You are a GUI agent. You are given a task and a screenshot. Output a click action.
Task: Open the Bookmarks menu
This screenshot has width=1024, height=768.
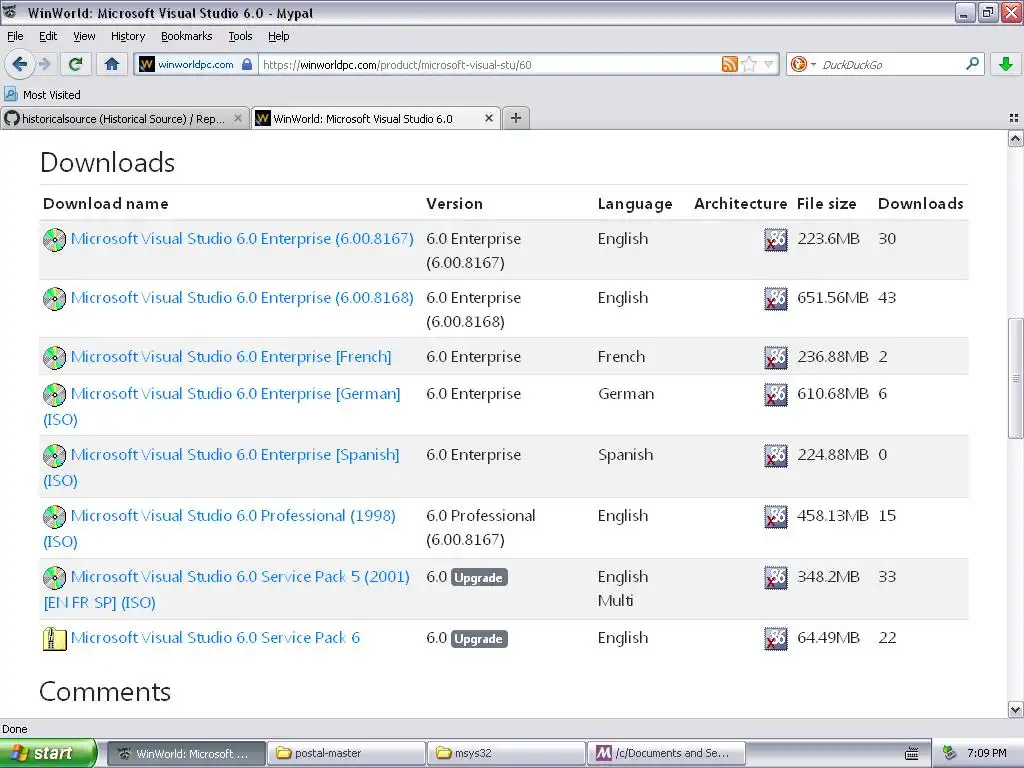(x=187, y=36)
